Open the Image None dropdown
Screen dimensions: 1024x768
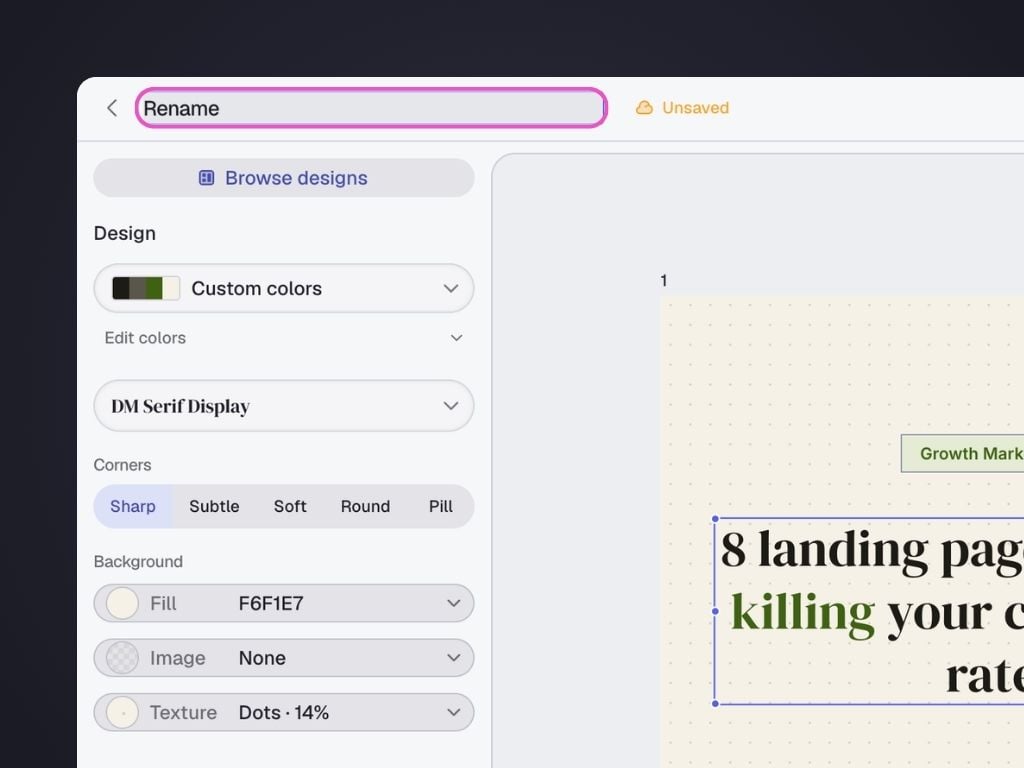(x=283, y=658)
